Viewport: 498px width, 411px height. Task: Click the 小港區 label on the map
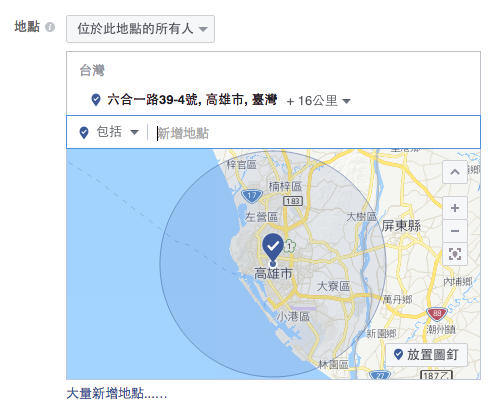coord(293,316)
